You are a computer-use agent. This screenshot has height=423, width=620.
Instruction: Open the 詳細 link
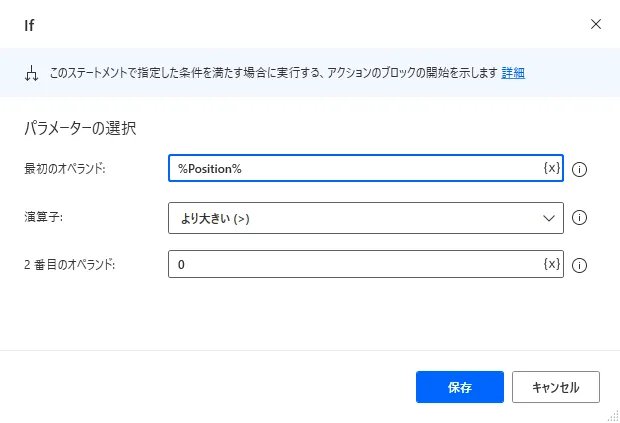pyautogui.click(x=513, y=72)
